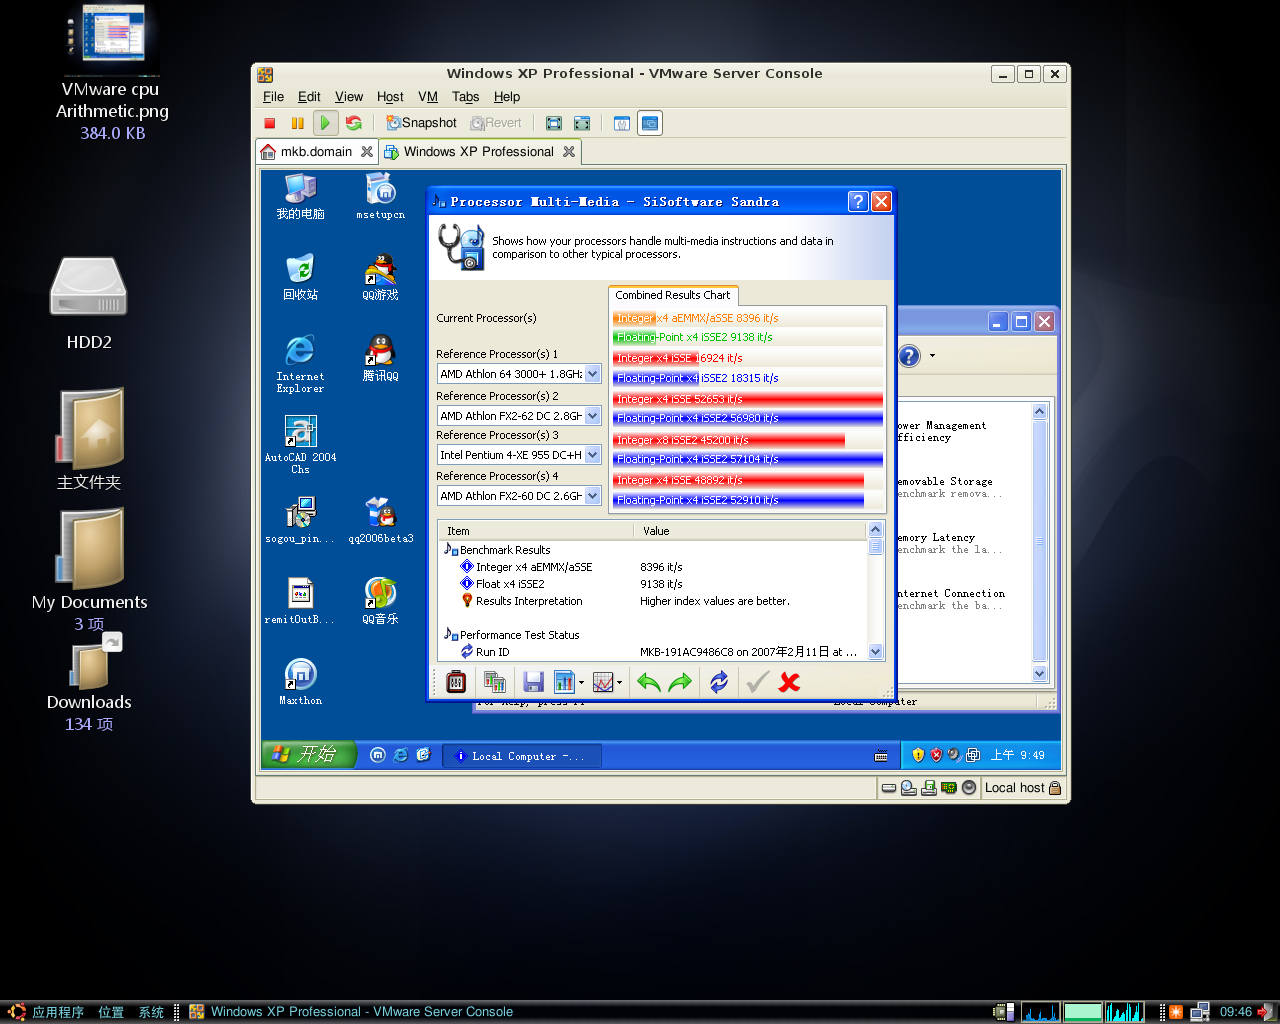Expand Reference Processor 1 Athlon 64 dropdown
The height and width of the screenshot is (1024, 1280).
pos(592,374)
